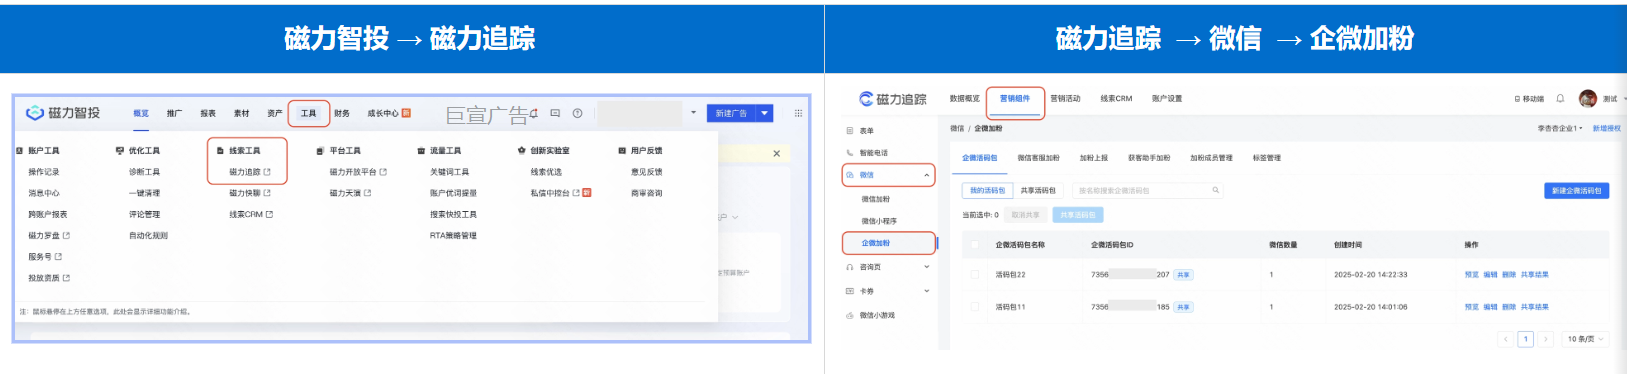Open the dropdown arrow beside 新建广告
Screen dimensions: 1627x374
(x=765, y=113)
